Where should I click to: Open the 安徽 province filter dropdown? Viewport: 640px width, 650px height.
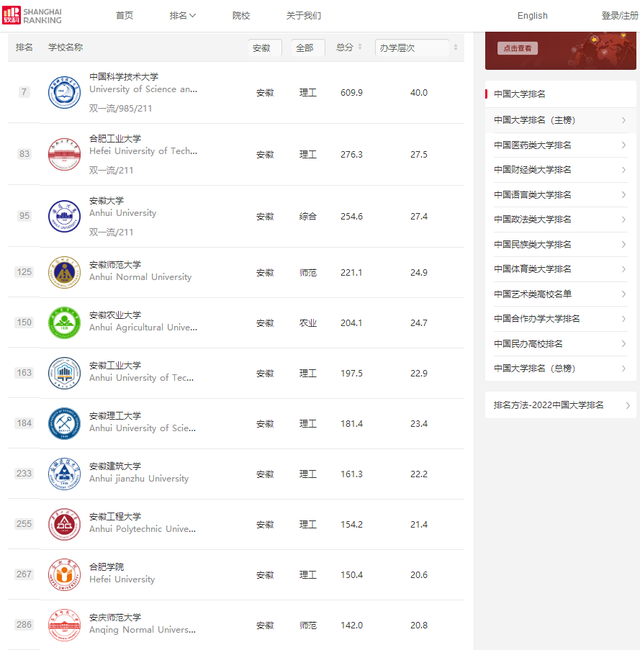[x=265, y=48]
